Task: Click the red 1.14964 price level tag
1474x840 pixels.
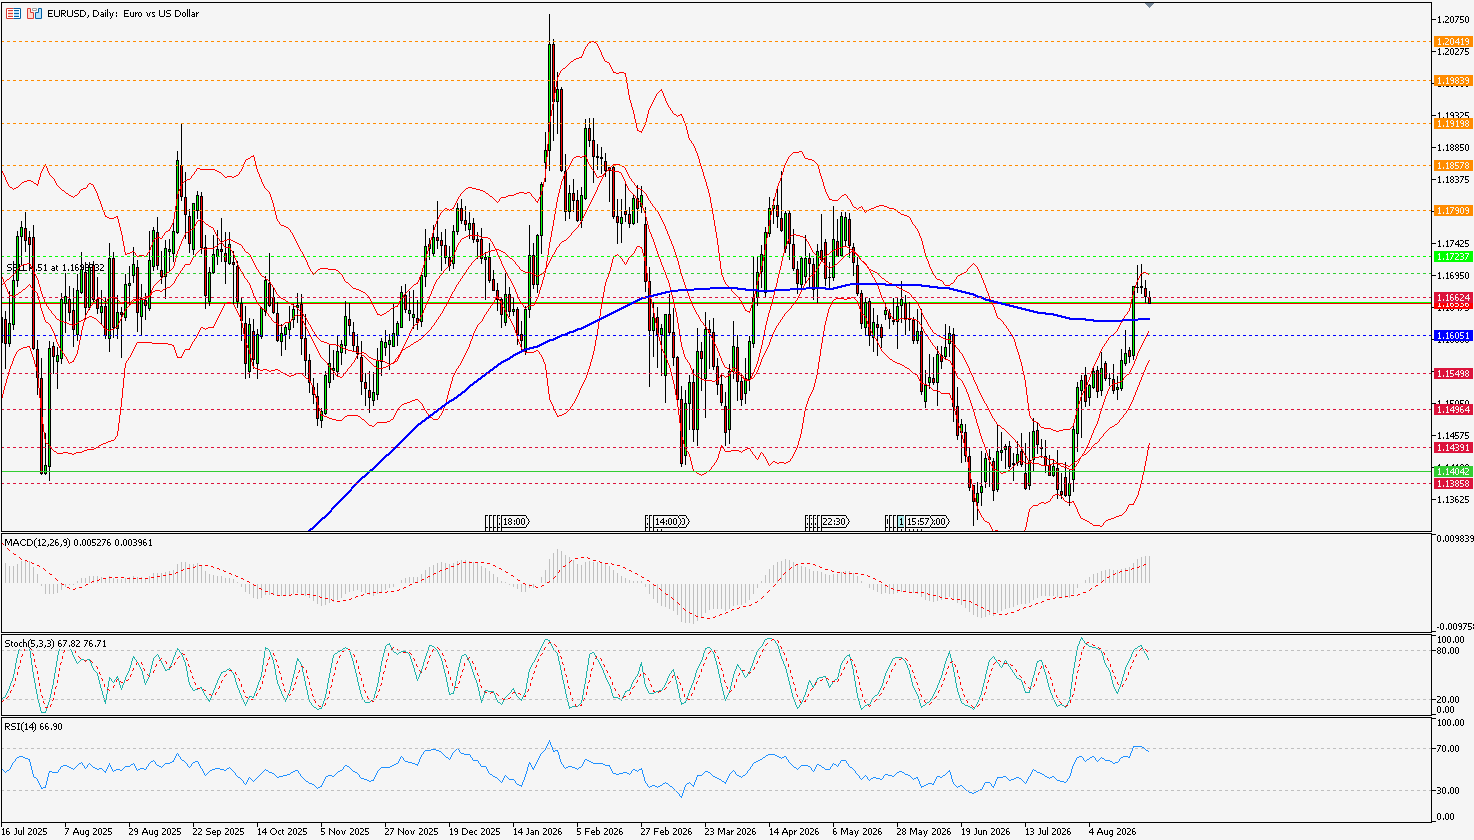Action: tap(1452, 409)
